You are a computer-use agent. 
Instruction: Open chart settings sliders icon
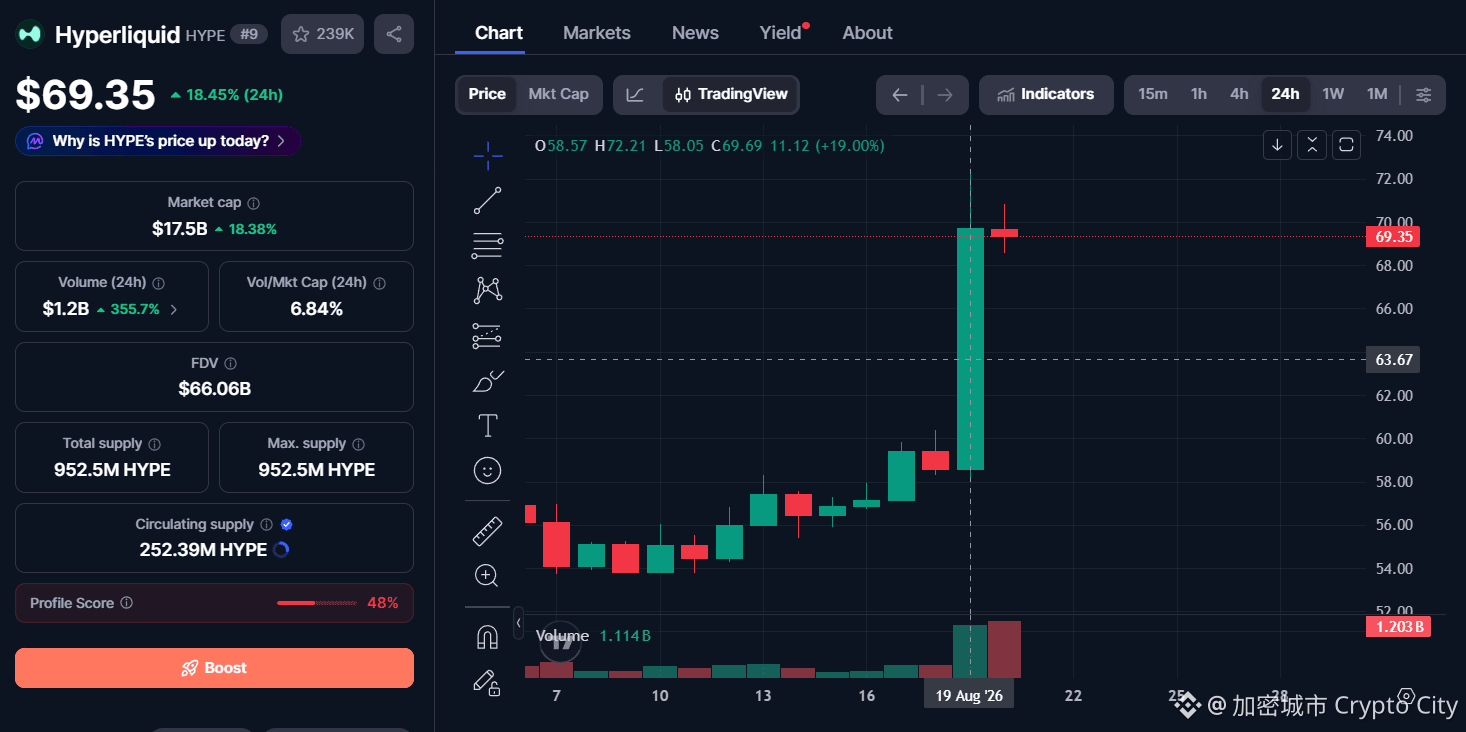(1424, 95)
